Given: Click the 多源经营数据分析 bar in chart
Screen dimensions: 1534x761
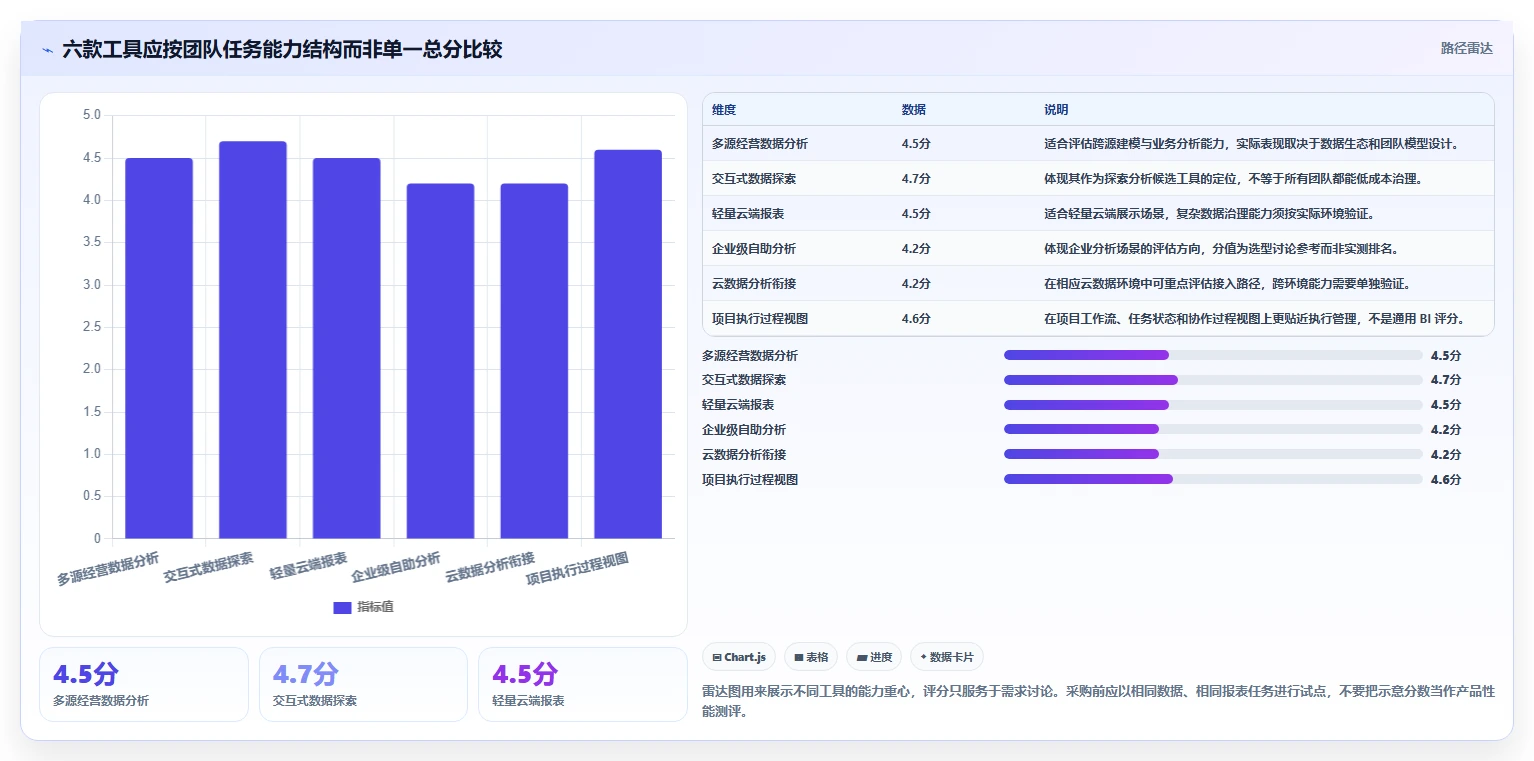Looking at the screenshot, I should tap(159, 348).
